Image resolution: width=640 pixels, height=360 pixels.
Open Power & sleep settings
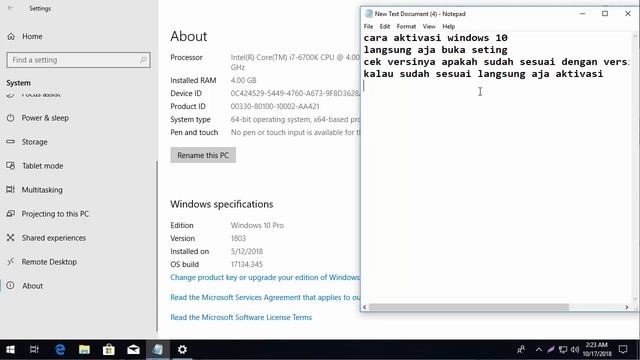pos(45,118)
